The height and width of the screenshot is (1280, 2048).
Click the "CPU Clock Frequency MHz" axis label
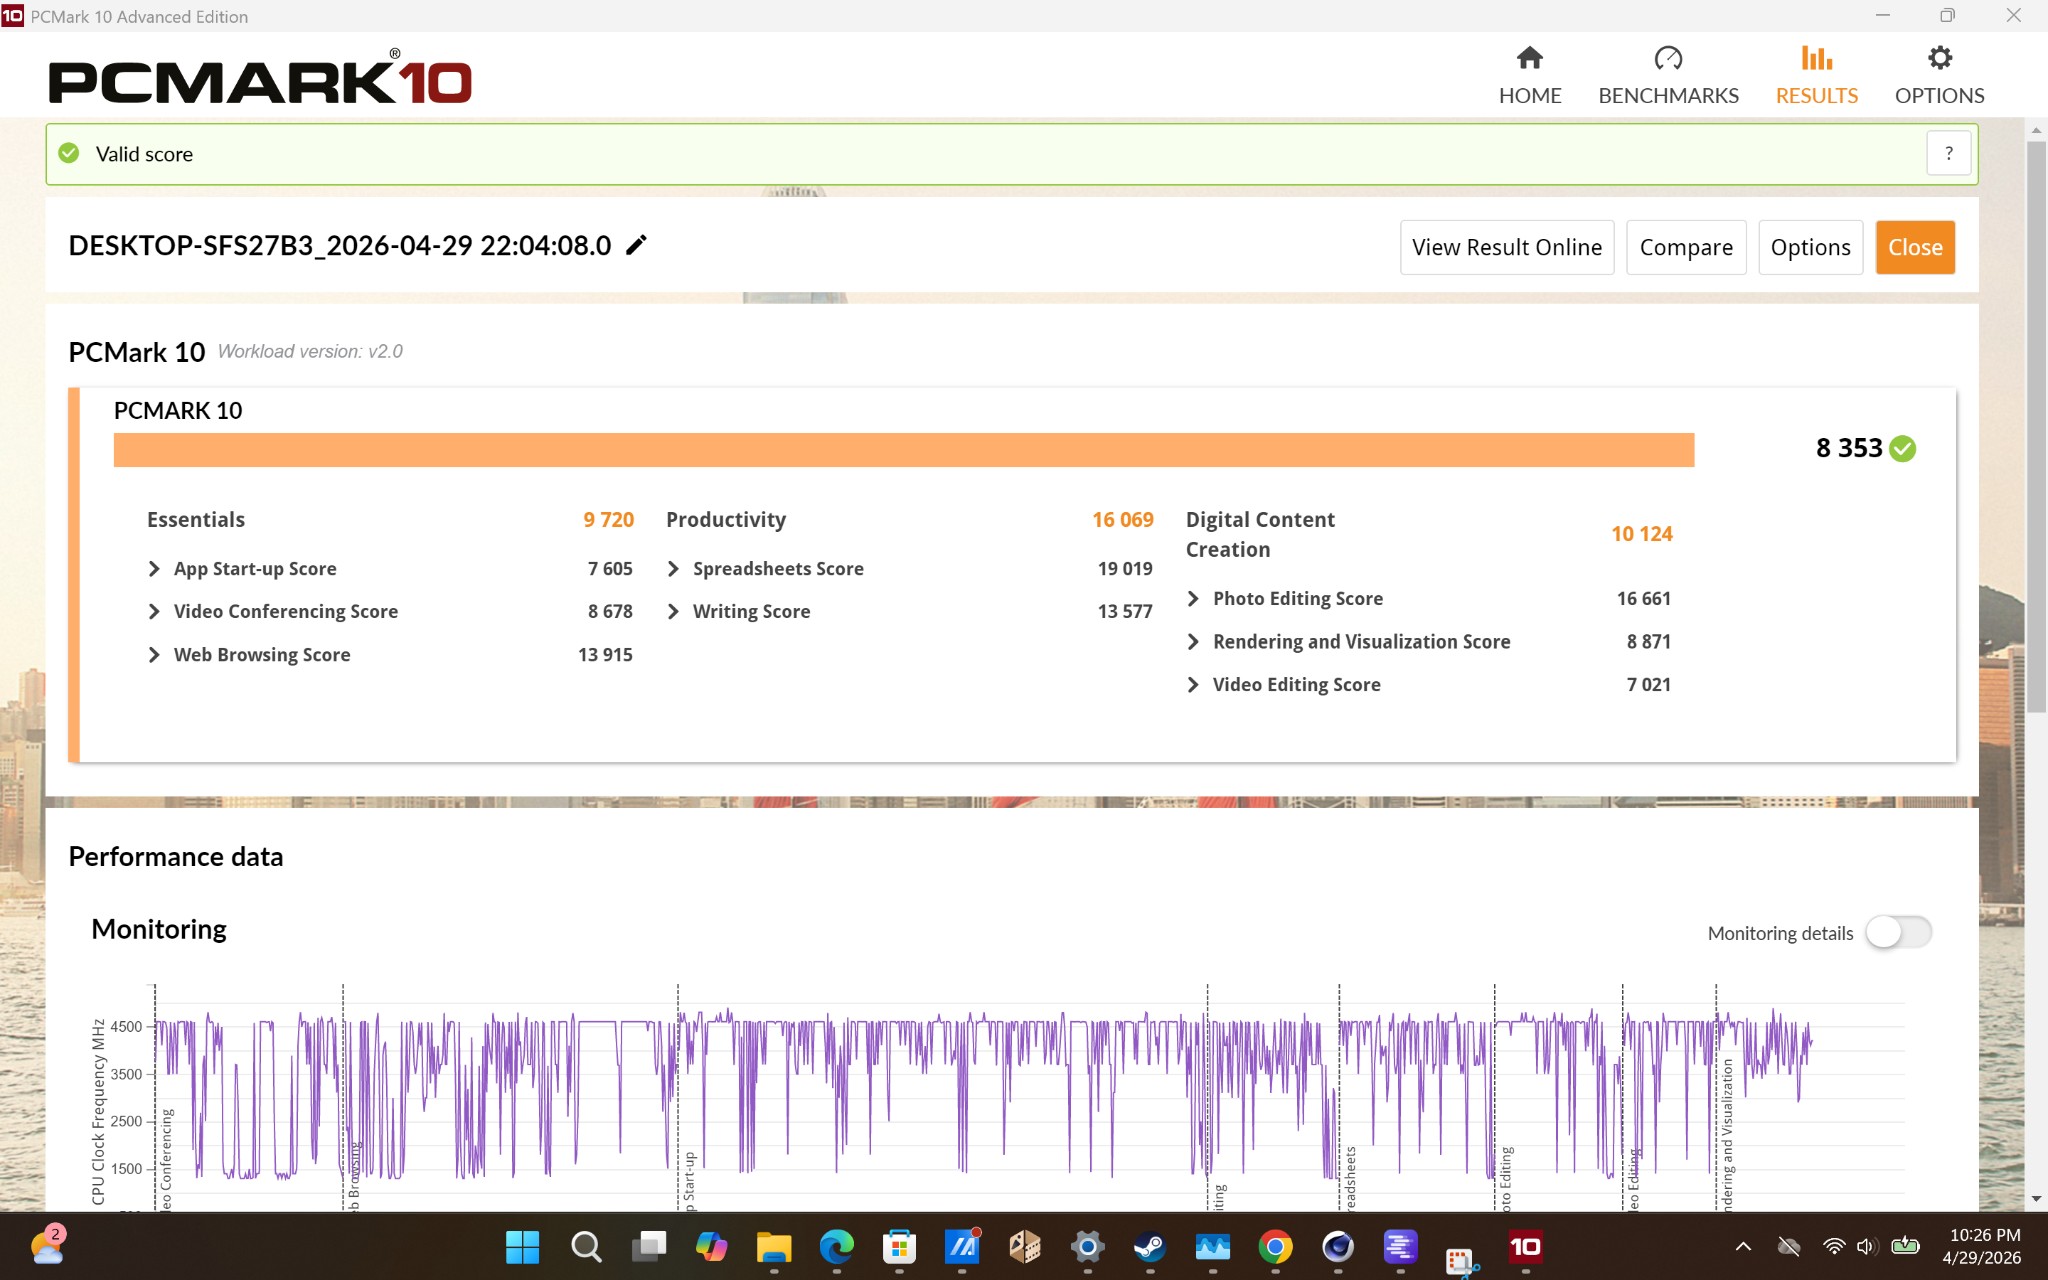click(98, 1112)
